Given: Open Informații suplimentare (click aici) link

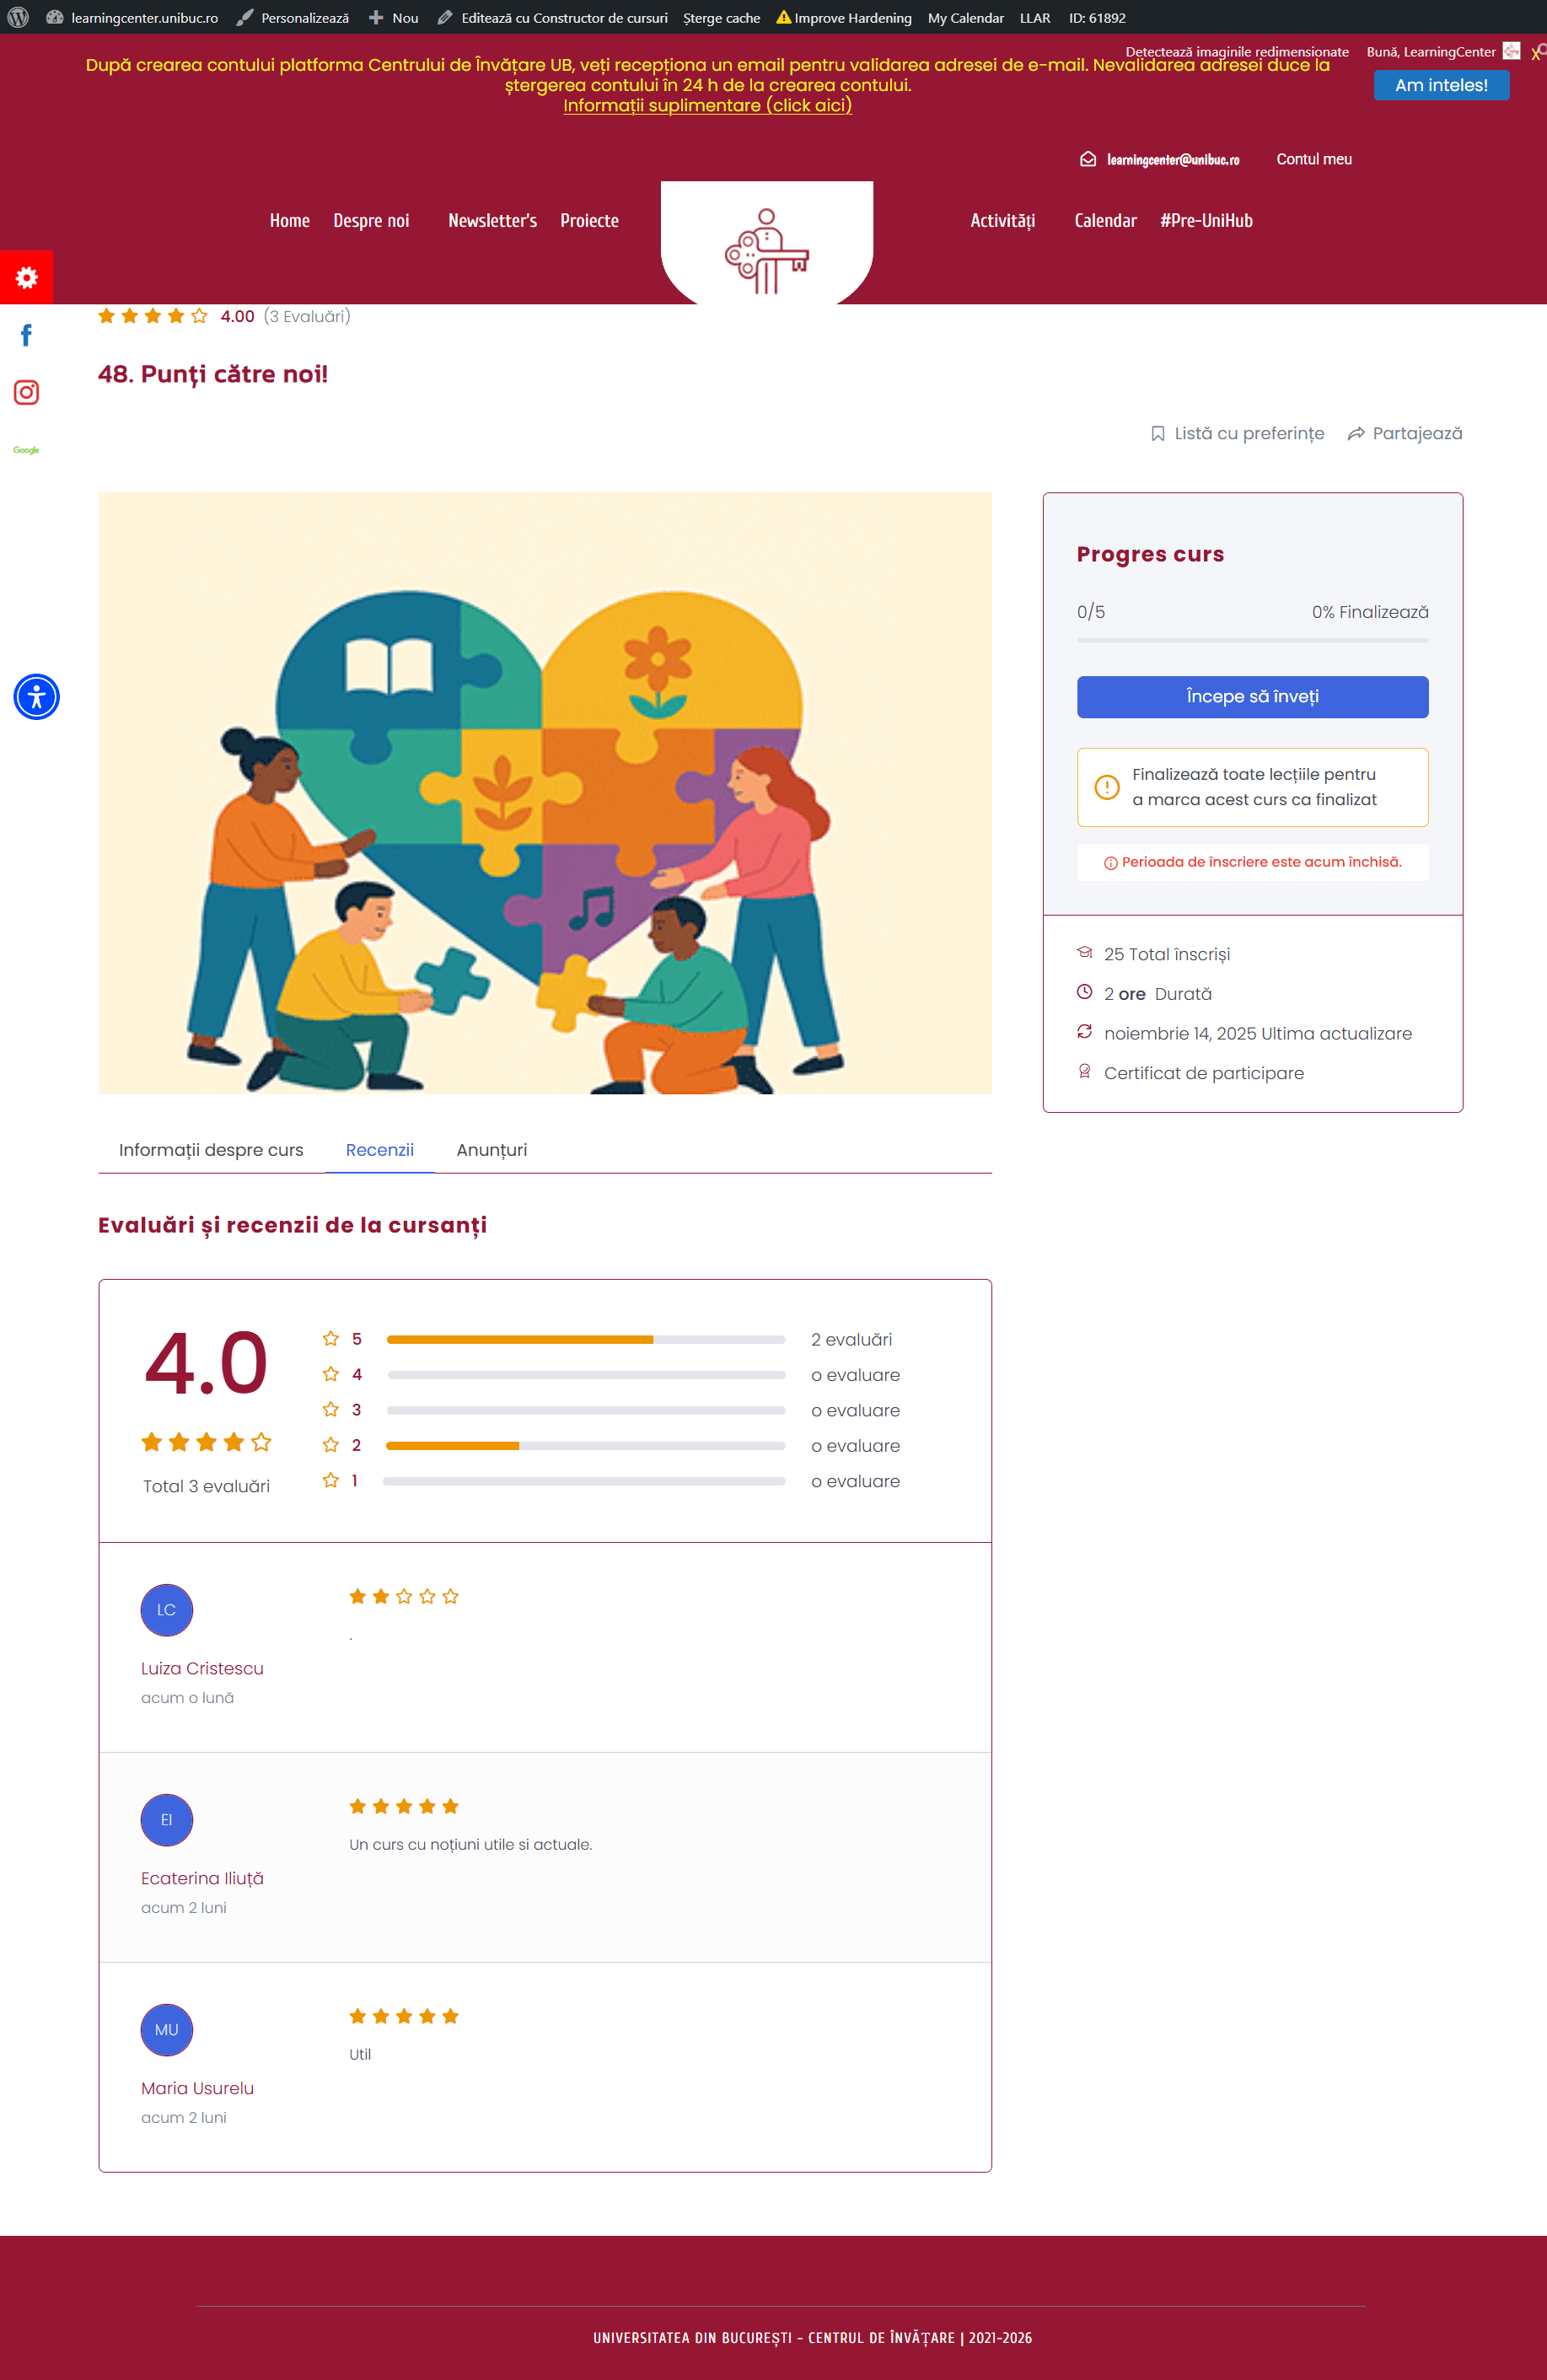Looking at the screenshot, I should pyautogui.click(x=707, y=106).
